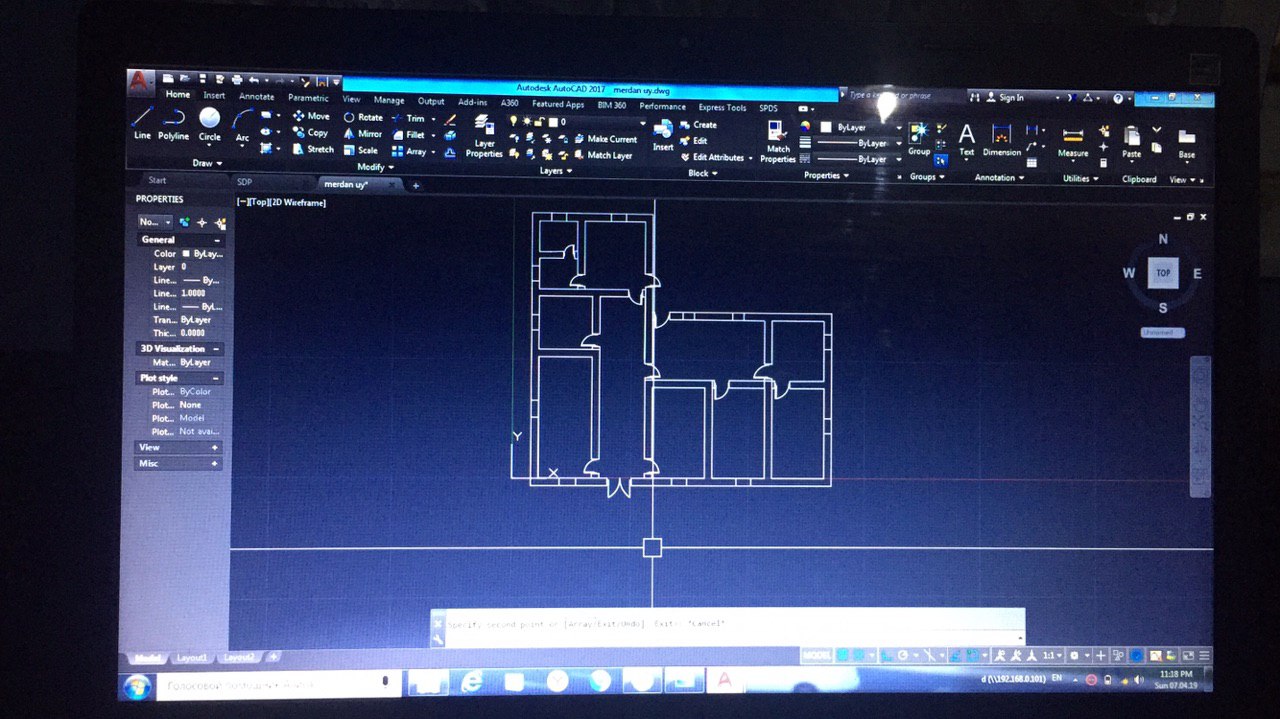Expand the Properties ribbon panel dropdown
Screen dimensions: 1280x719
[x=826, y=175]
